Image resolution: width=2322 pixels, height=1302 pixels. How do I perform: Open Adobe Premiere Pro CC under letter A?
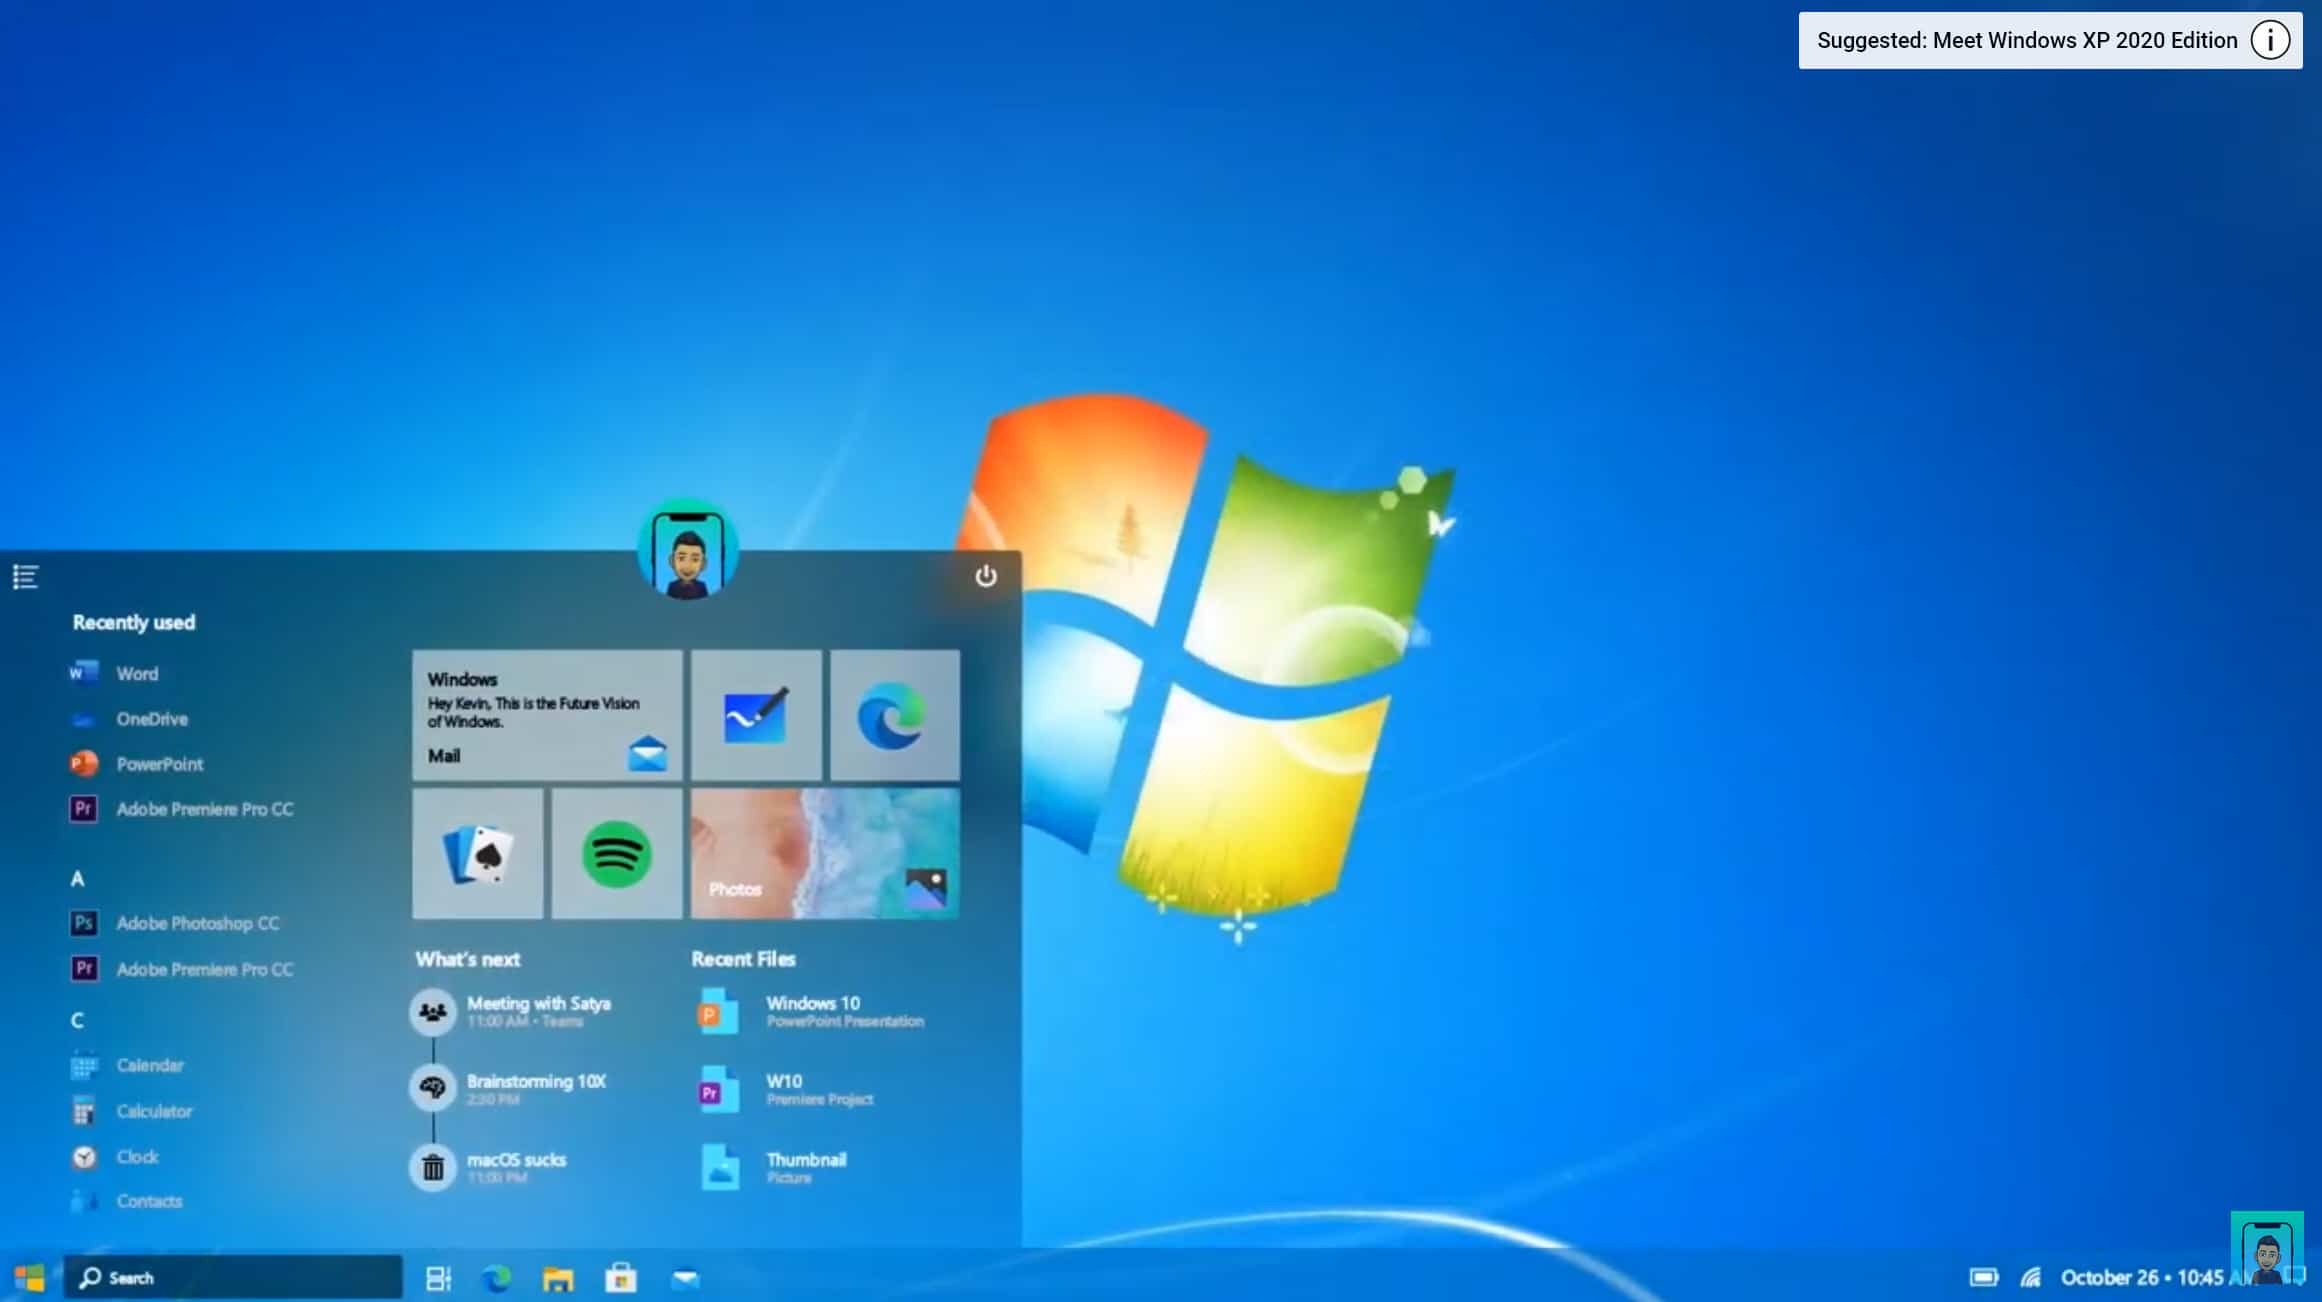pos(181,969)
